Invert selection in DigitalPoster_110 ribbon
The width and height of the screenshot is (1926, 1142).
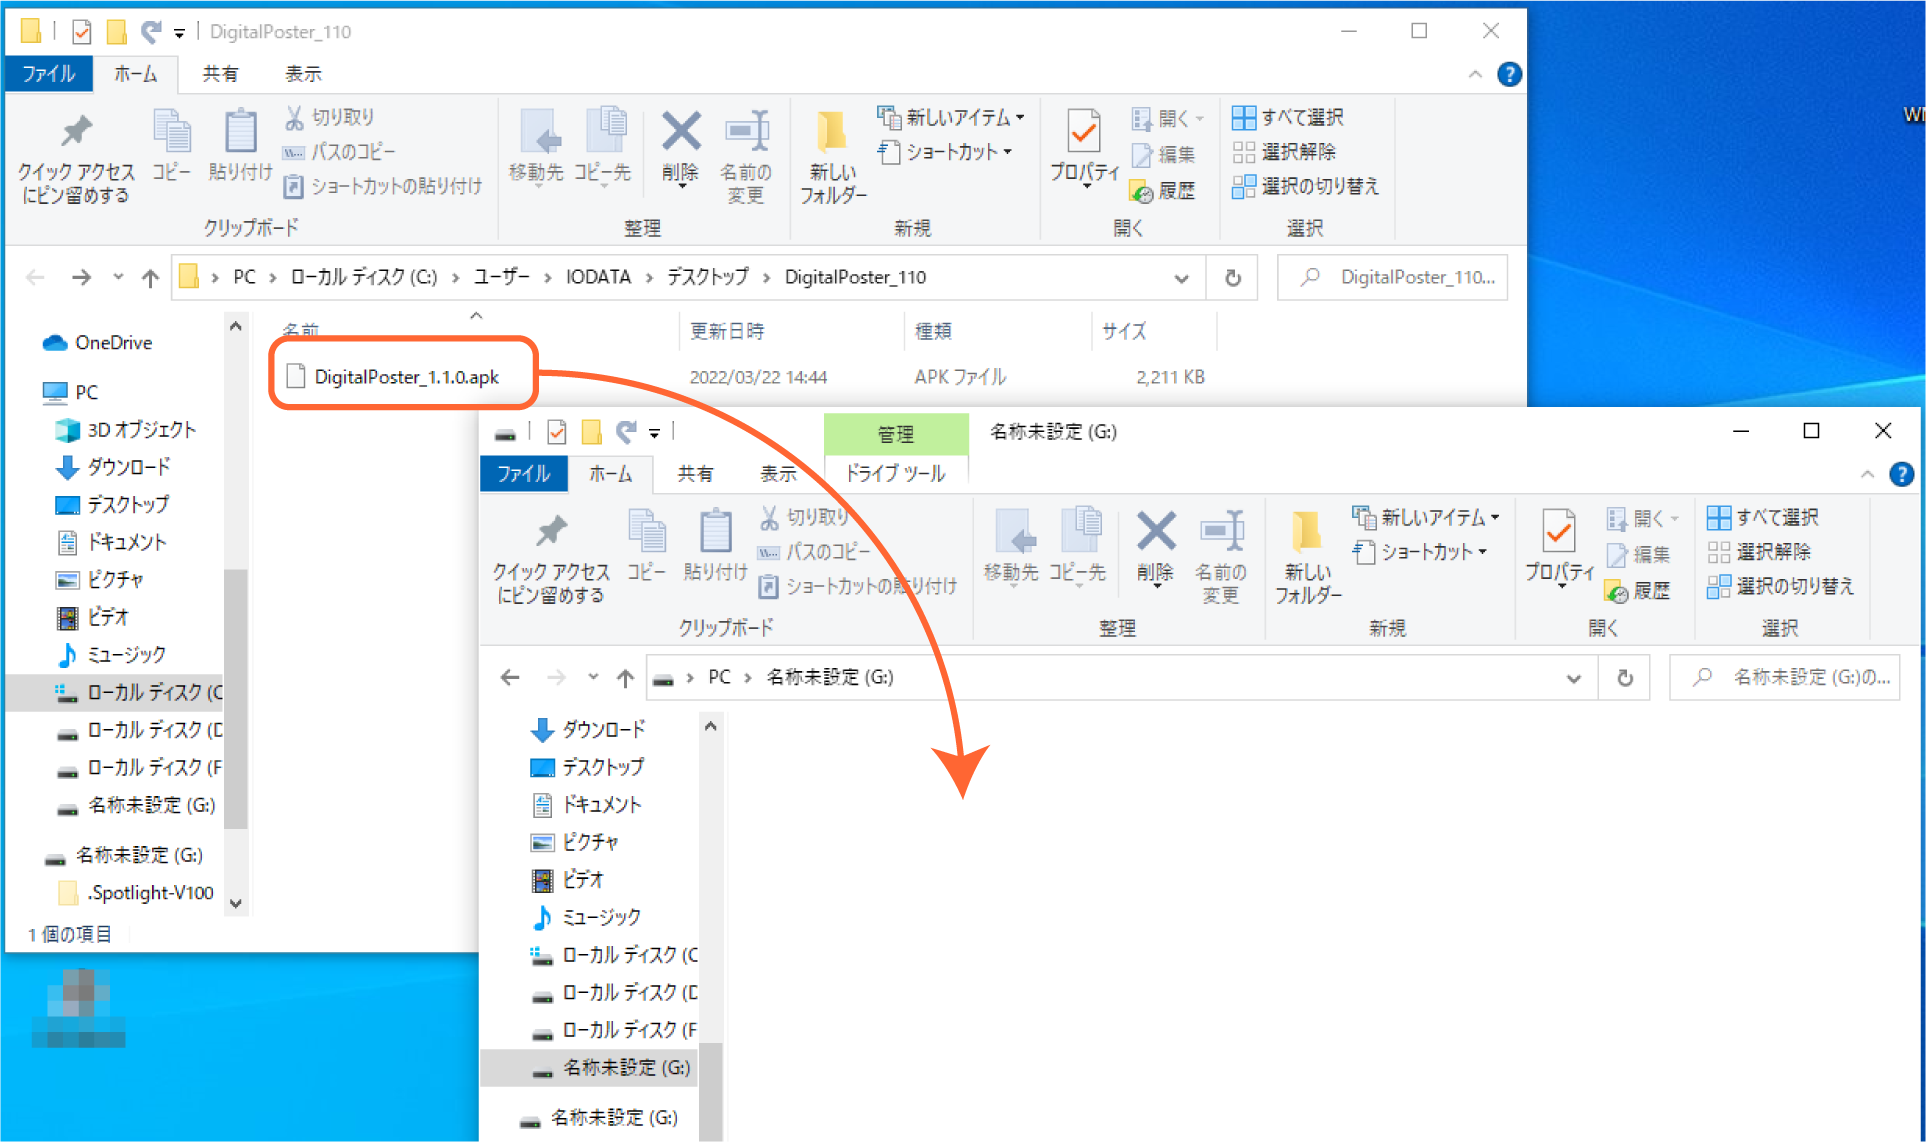pos(1306,186)
